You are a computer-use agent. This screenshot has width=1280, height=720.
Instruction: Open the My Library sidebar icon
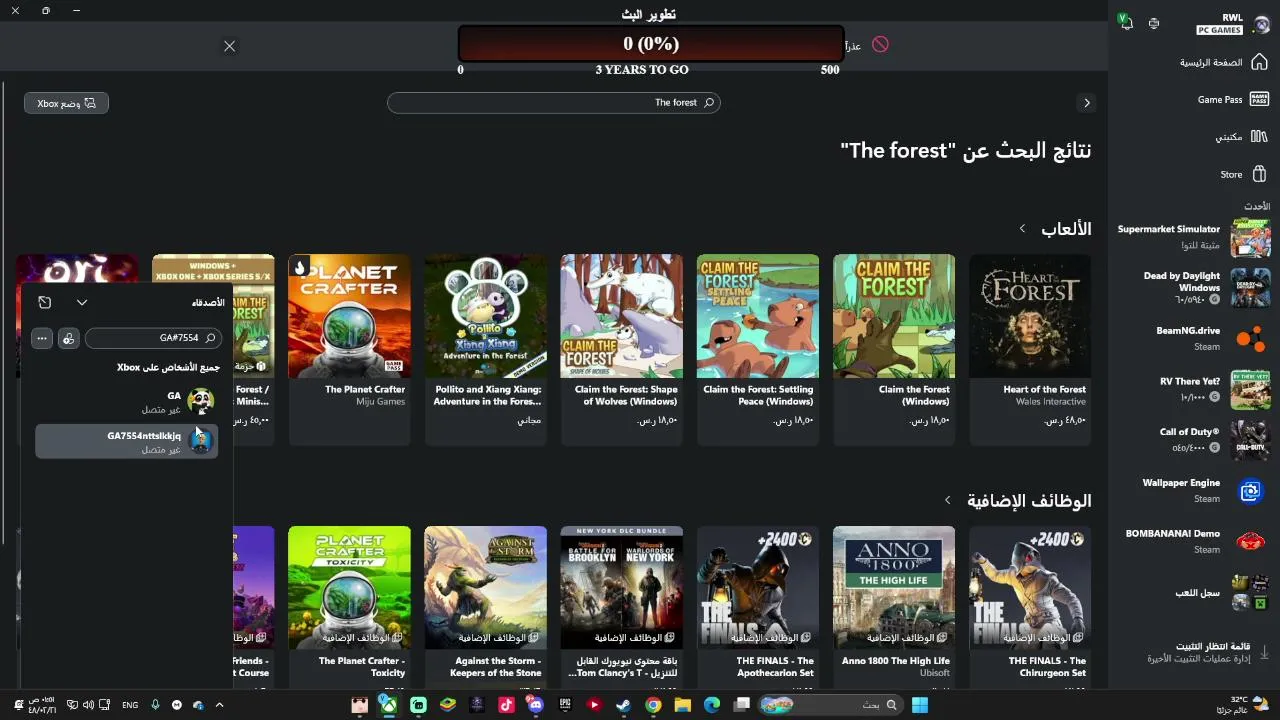[x=1259, y=136]
